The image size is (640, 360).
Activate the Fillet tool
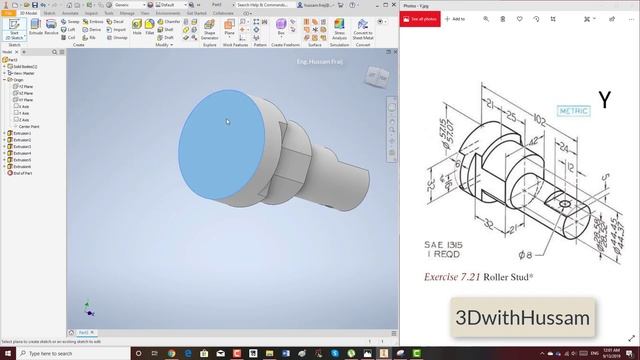(149, 27)
